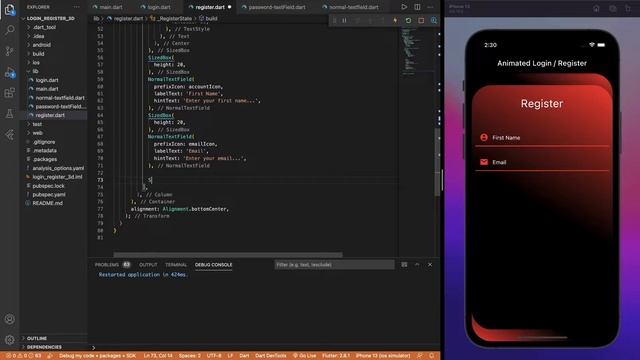Viewport: 640px width, 360px height.
Task: Expand the build folder
Action: pos(38,54)
